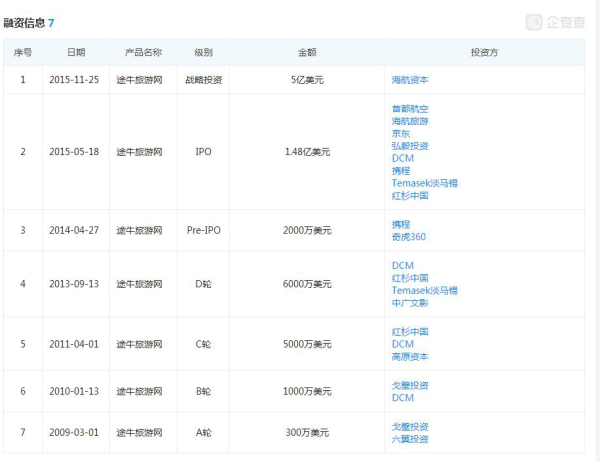This screenshot has width=600, height=462.
Task: Click 戈壁投资 link in B轮 row
Action: tap(410, 385)
